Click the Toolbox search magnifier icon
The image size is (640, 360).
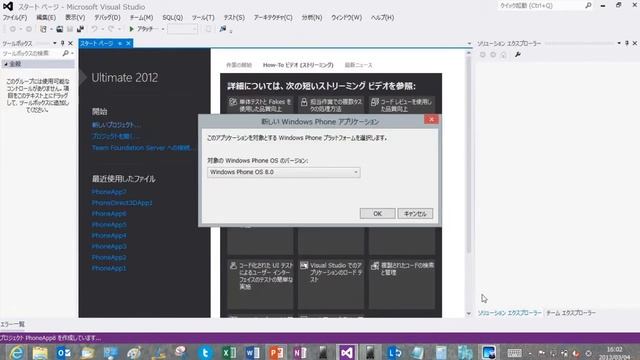point(65,53)
